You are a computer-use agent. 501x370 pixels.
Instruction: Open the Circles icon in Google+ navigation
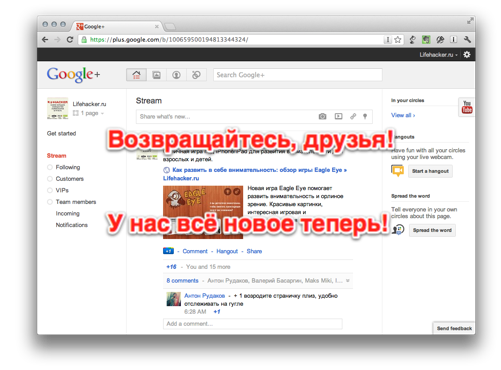[x=196, y=75]
